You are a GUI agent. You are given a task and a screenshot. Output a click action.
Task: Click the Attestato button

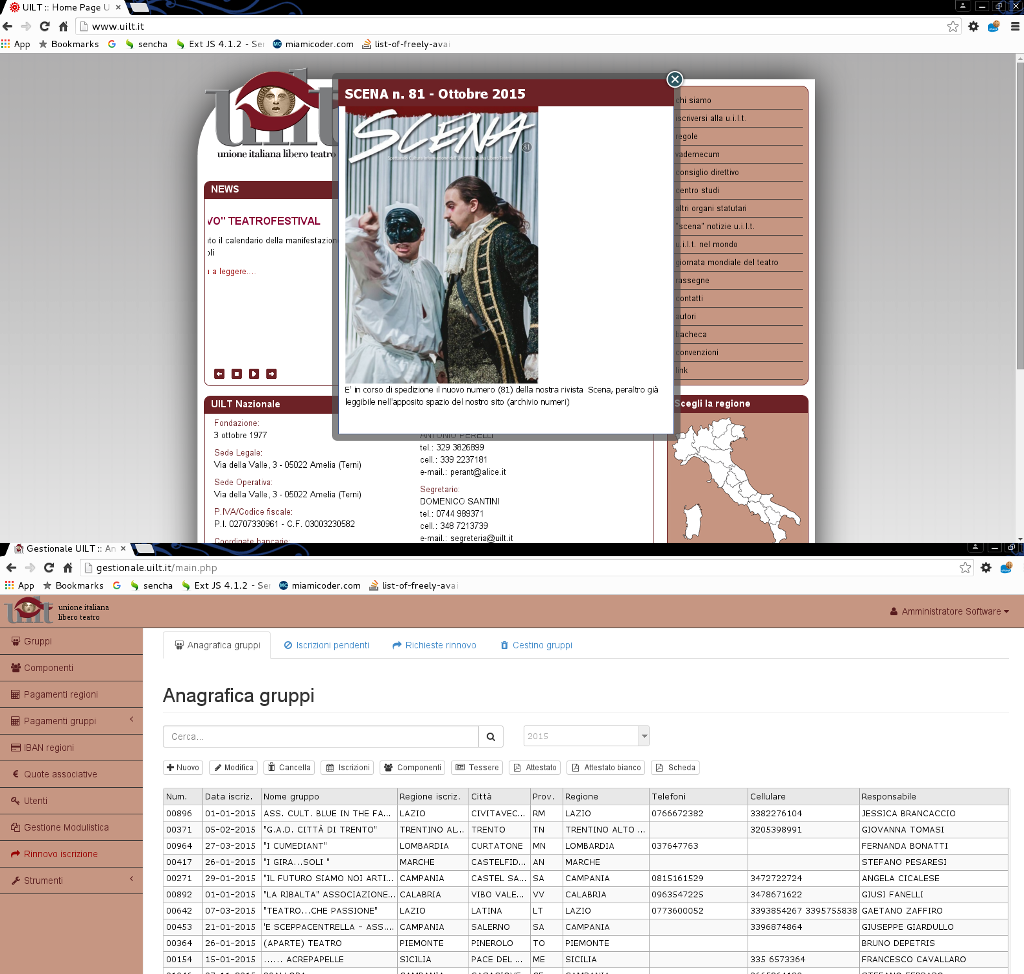click(x=535, y=768)
